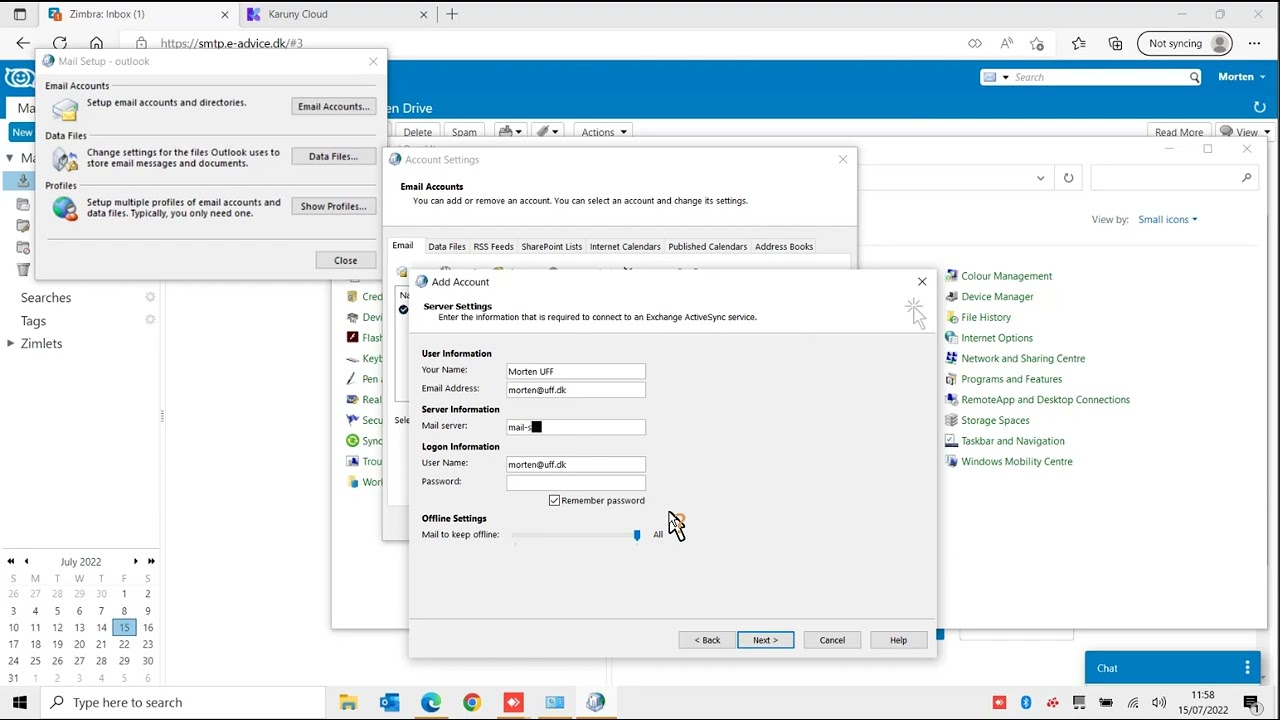Switch to the RSS Feeds tab

pos(493,247)
